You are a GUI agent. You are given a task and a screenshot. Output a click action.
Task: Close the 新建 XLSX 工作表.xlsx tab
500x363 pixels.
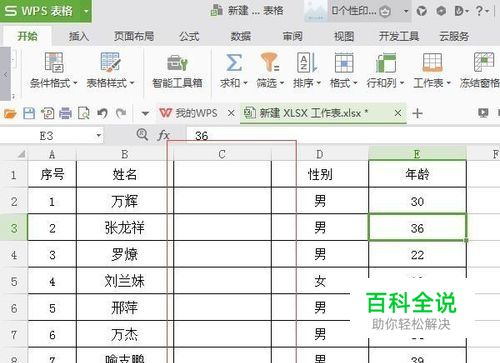(398, 113)
